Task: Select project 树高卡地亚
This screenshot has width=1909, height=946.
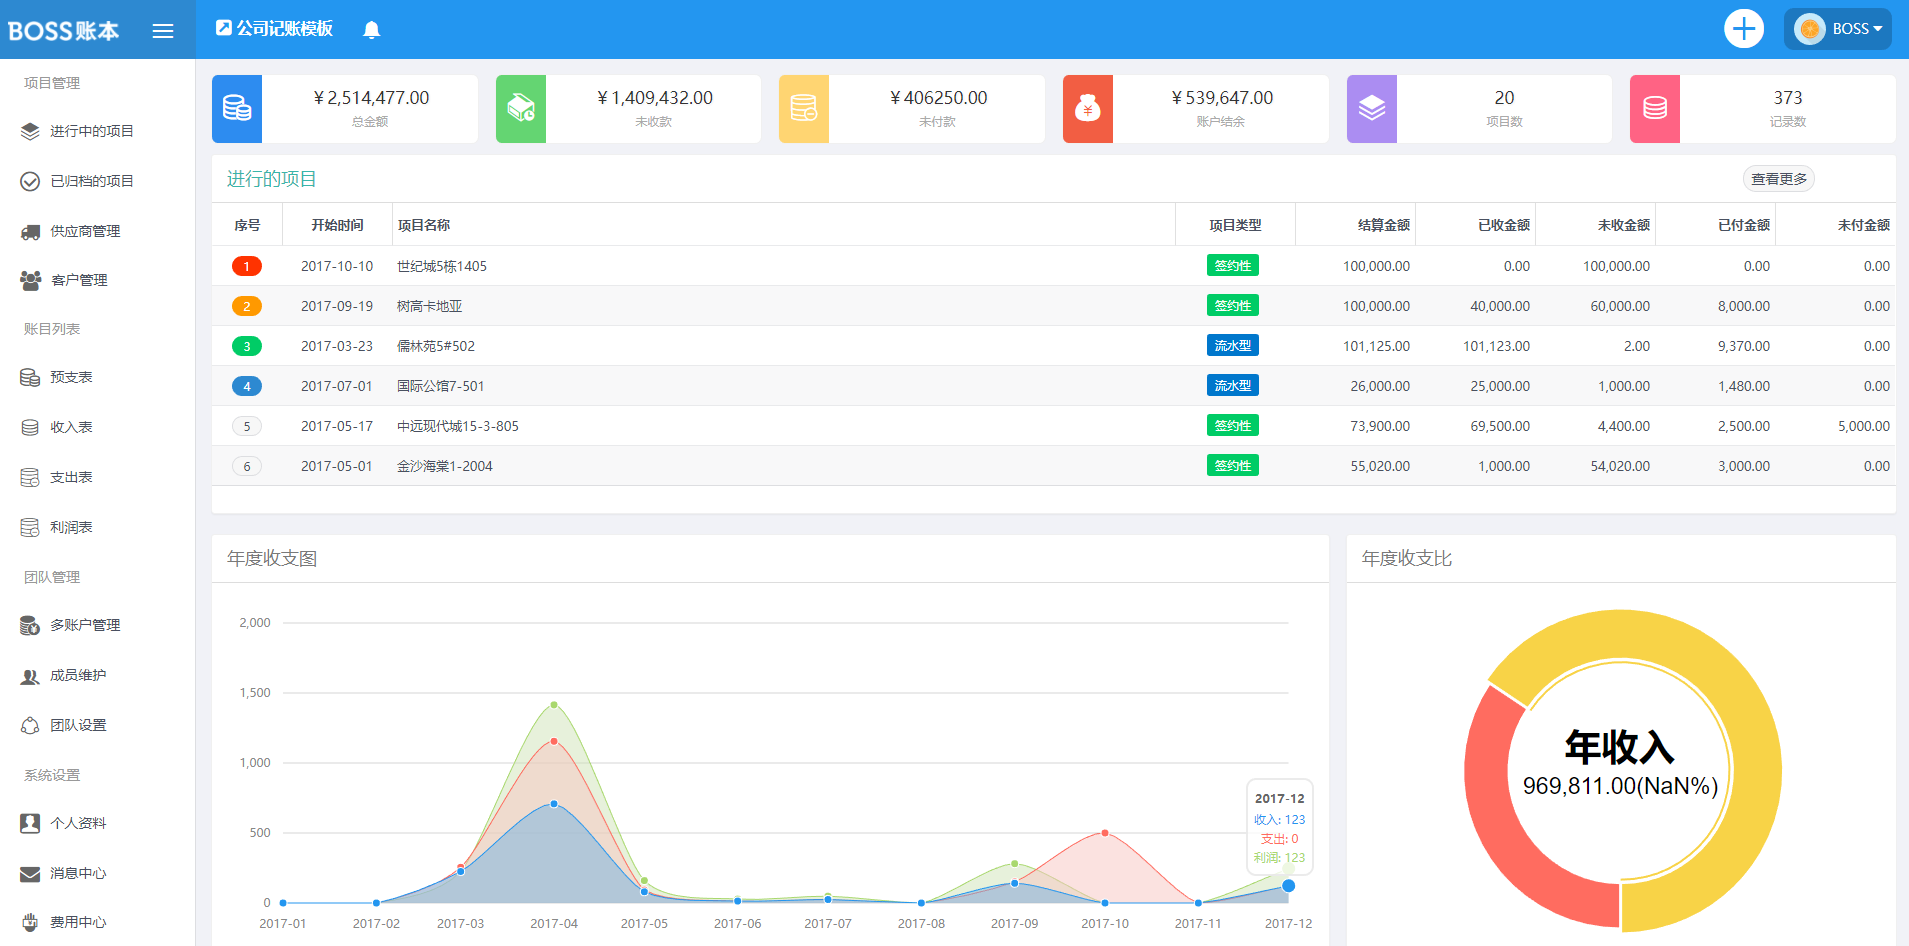Action: (x=430, y=306)
